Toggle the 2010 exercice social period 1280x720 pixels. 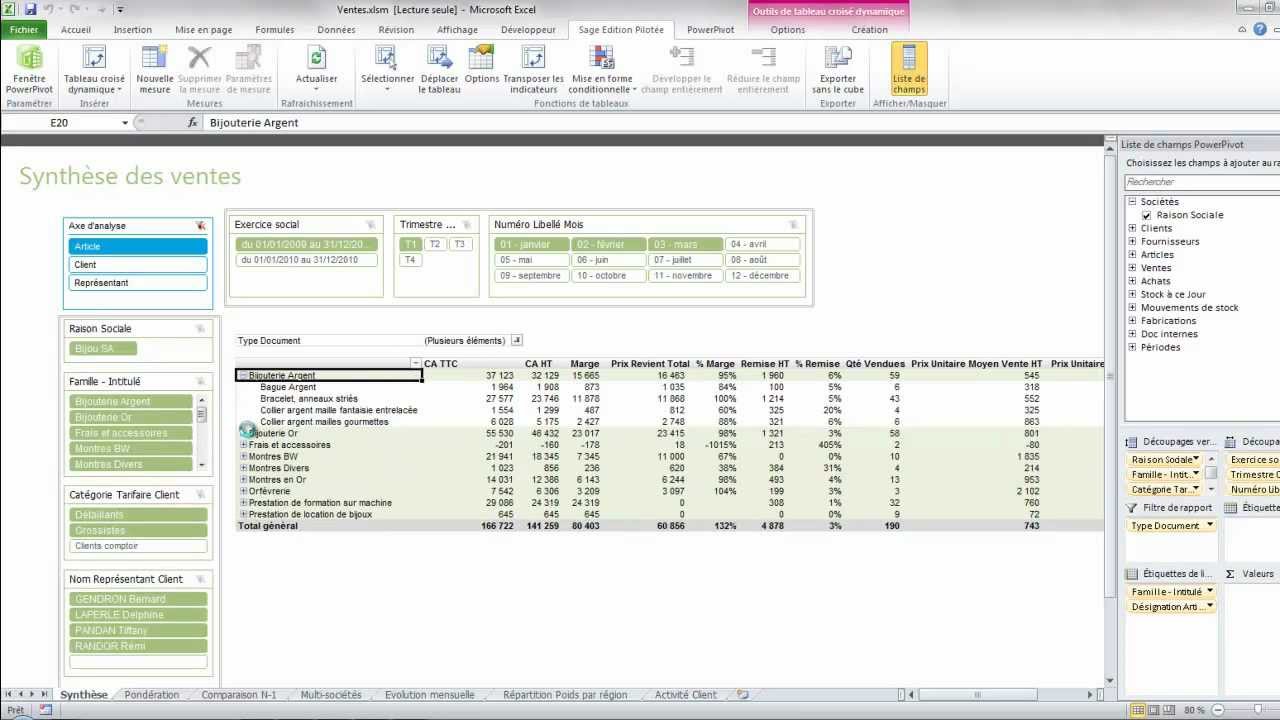[307, 260]
